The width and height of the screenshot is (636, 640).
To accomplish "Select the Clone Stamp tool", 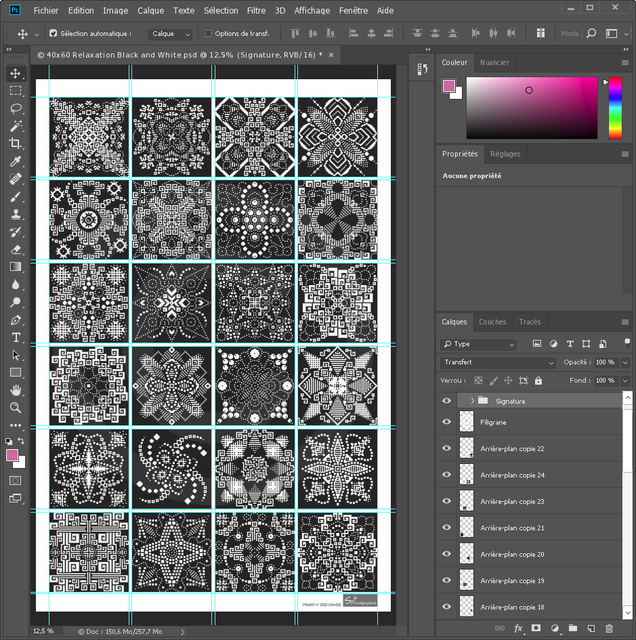I will pos(16,214).
